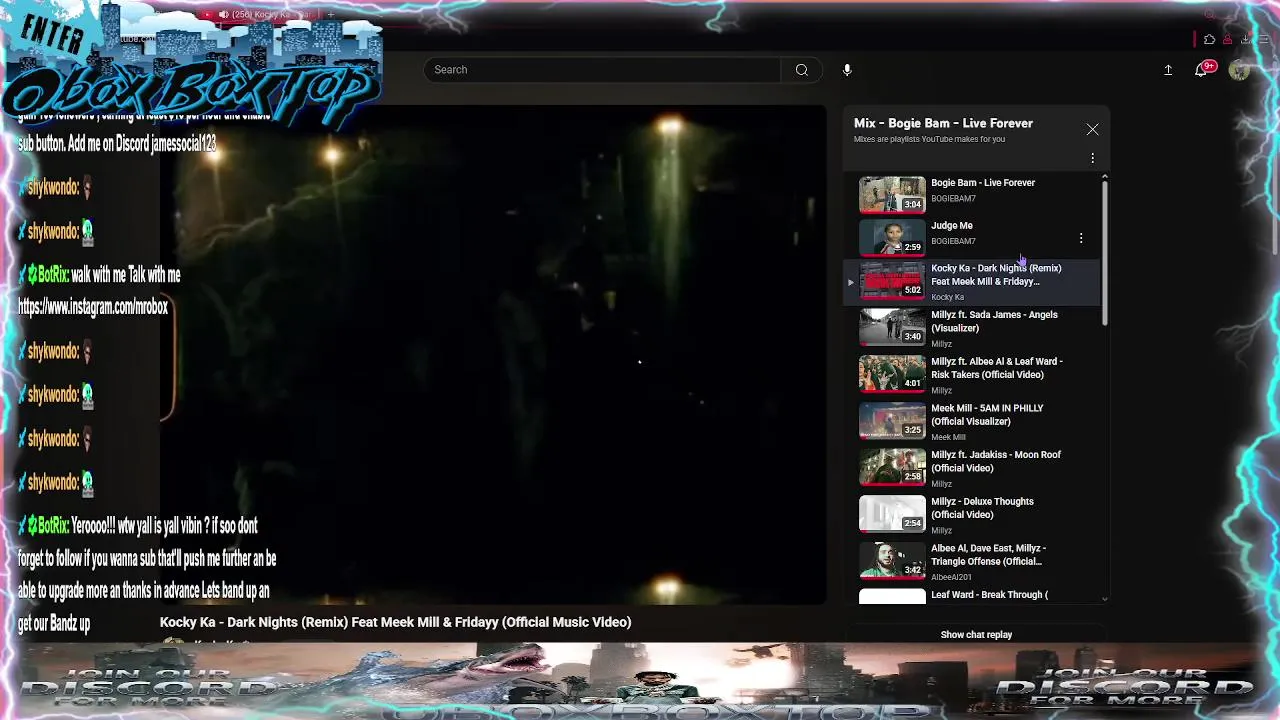Select the Judge Me video thumbnail
Image resolution: width=1280 pixels, height=720 pixels.
pyautogui.click(x=892, y=238)
